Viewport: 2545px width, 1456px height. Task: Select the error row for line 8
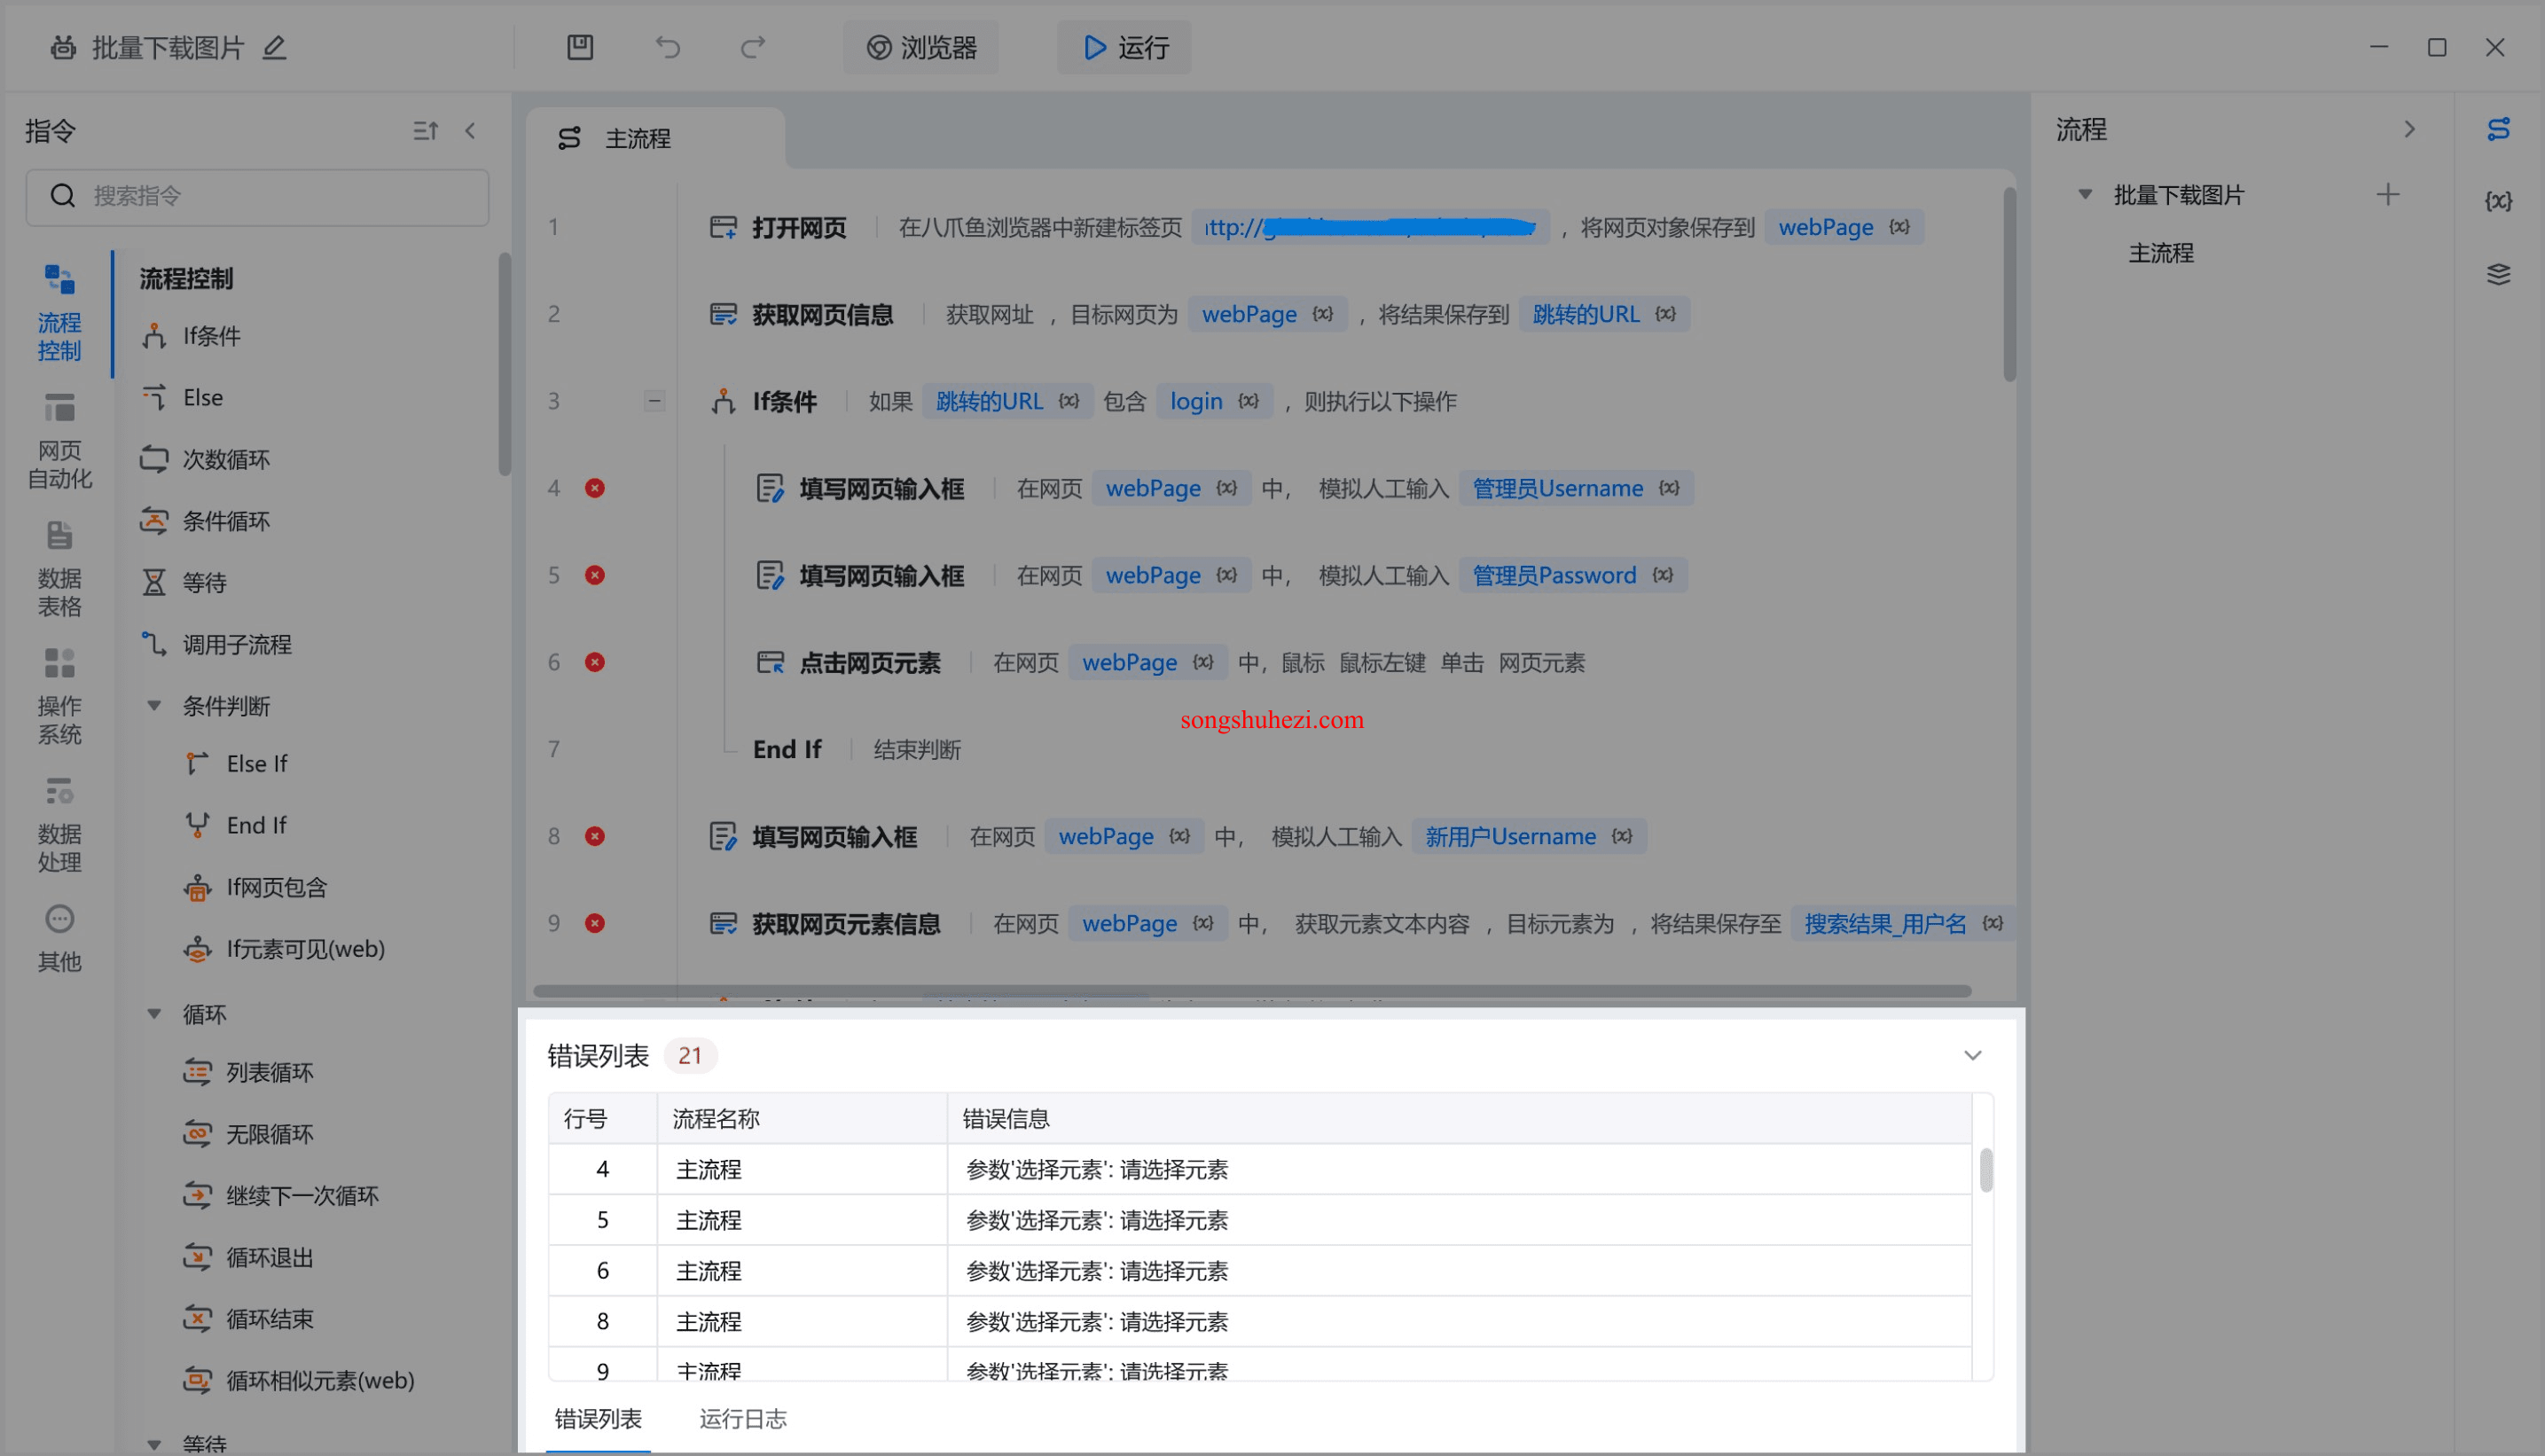pos(1260,1321)
